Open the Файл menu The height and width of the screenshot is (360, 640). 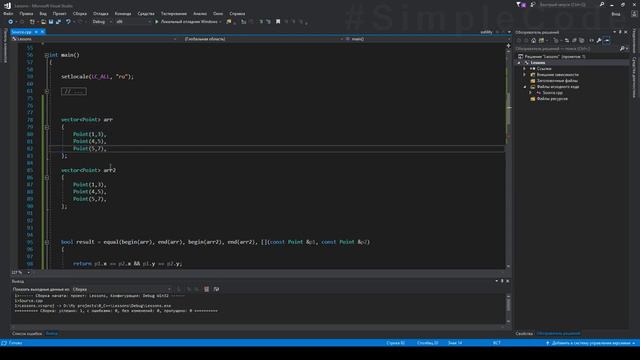click(8, 13)
